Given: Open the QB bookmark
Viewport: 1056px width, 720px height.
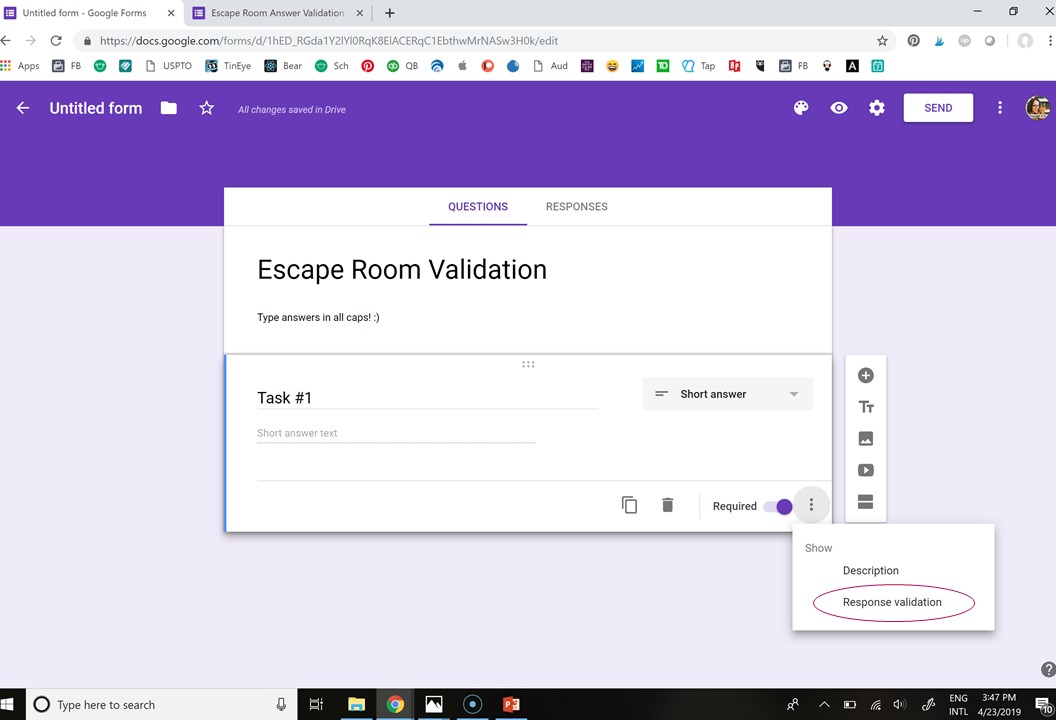Looking at the screenshot, I should click(403, 65).
